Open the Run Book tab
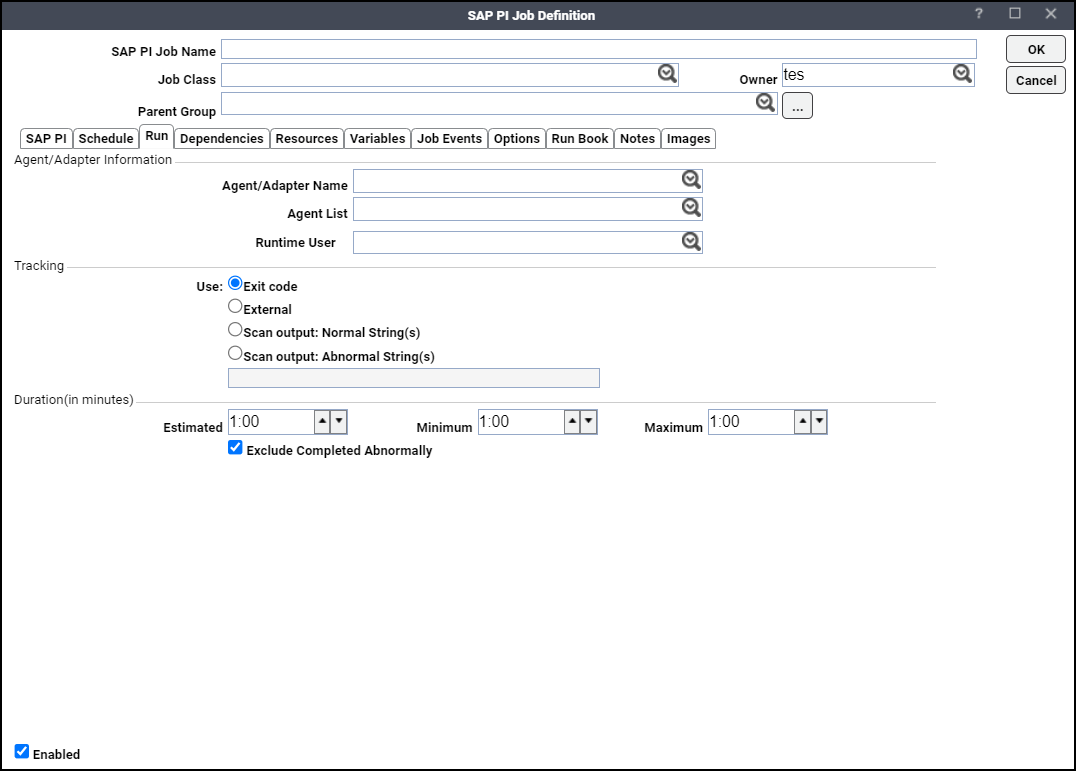This screenshot has height=771, width=1076. 580,139
